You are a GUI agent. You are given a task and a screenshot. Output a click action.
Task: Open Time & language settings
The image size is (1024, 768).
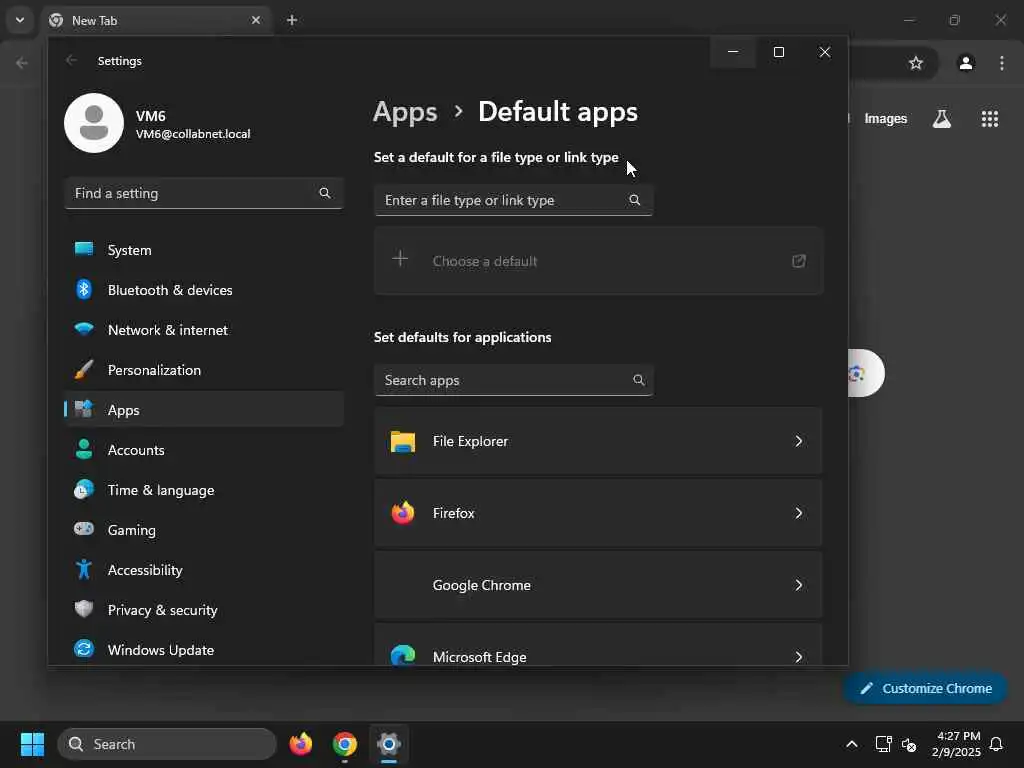click(x=204, y=490)
